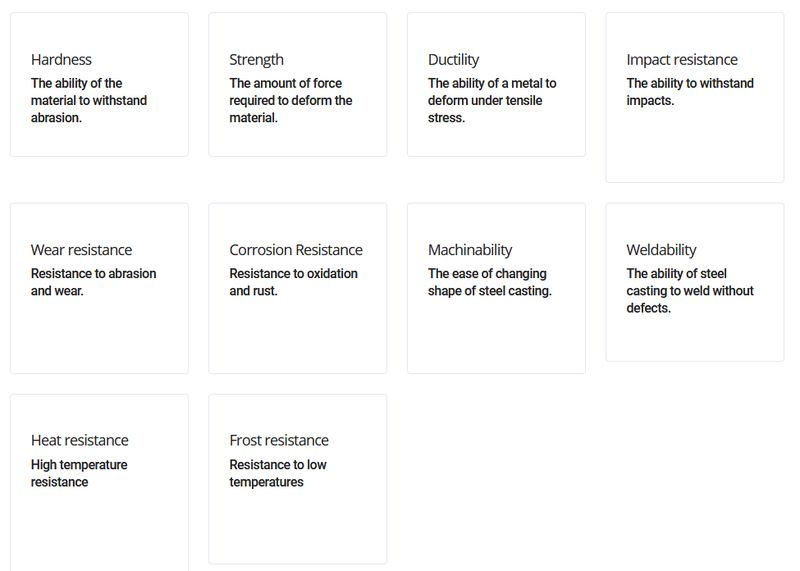Screen dimensions: 800x571
Task: Select the Wear resistance heading
Action: tap(81, 250)
